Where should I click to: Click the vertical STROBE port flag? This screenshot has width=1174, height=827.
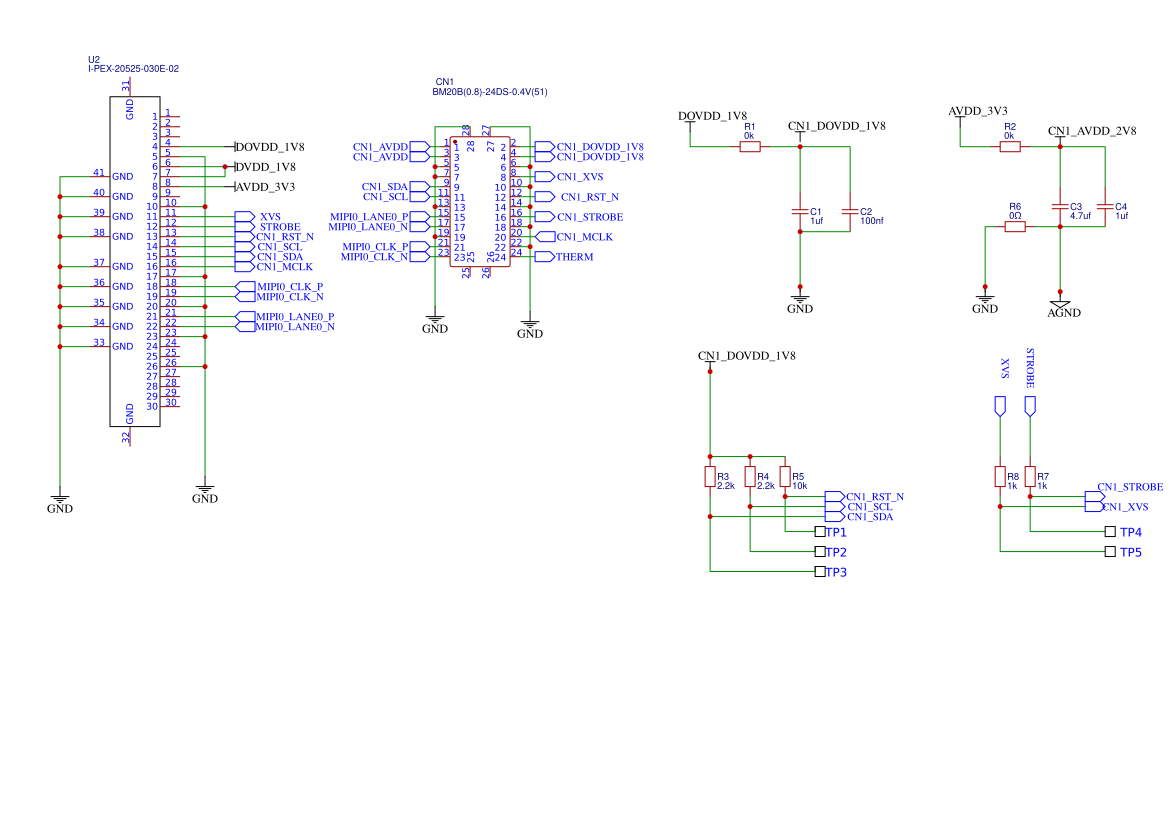[1030, 405]
